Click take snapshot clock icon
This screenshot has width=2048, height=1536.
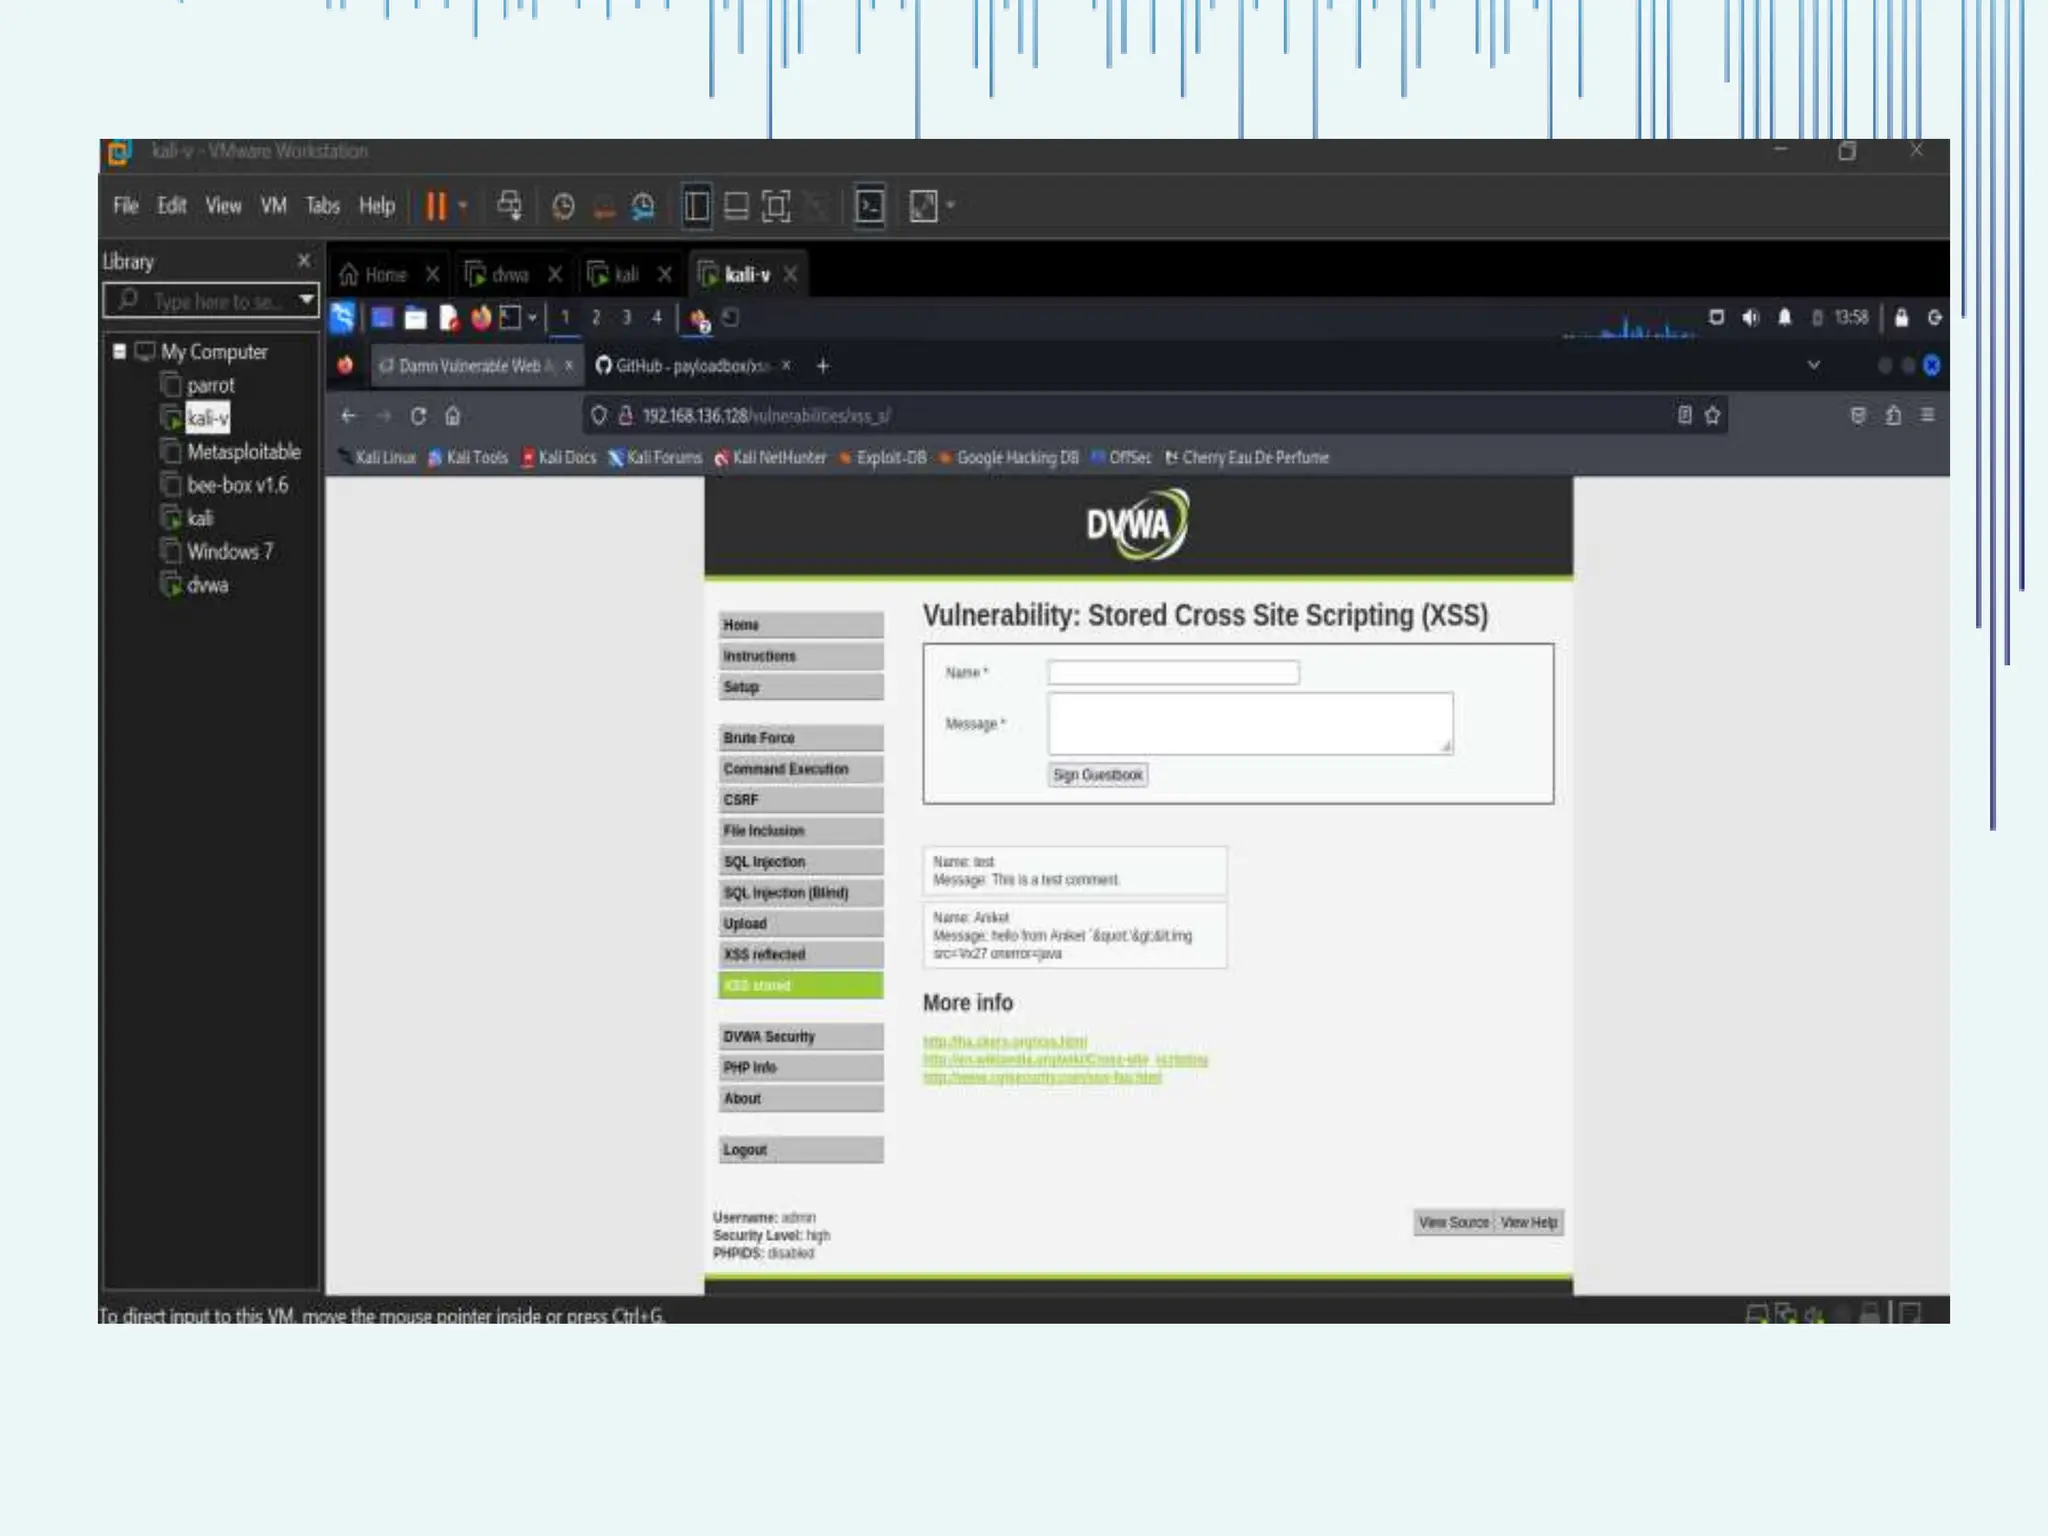point(563,206)
